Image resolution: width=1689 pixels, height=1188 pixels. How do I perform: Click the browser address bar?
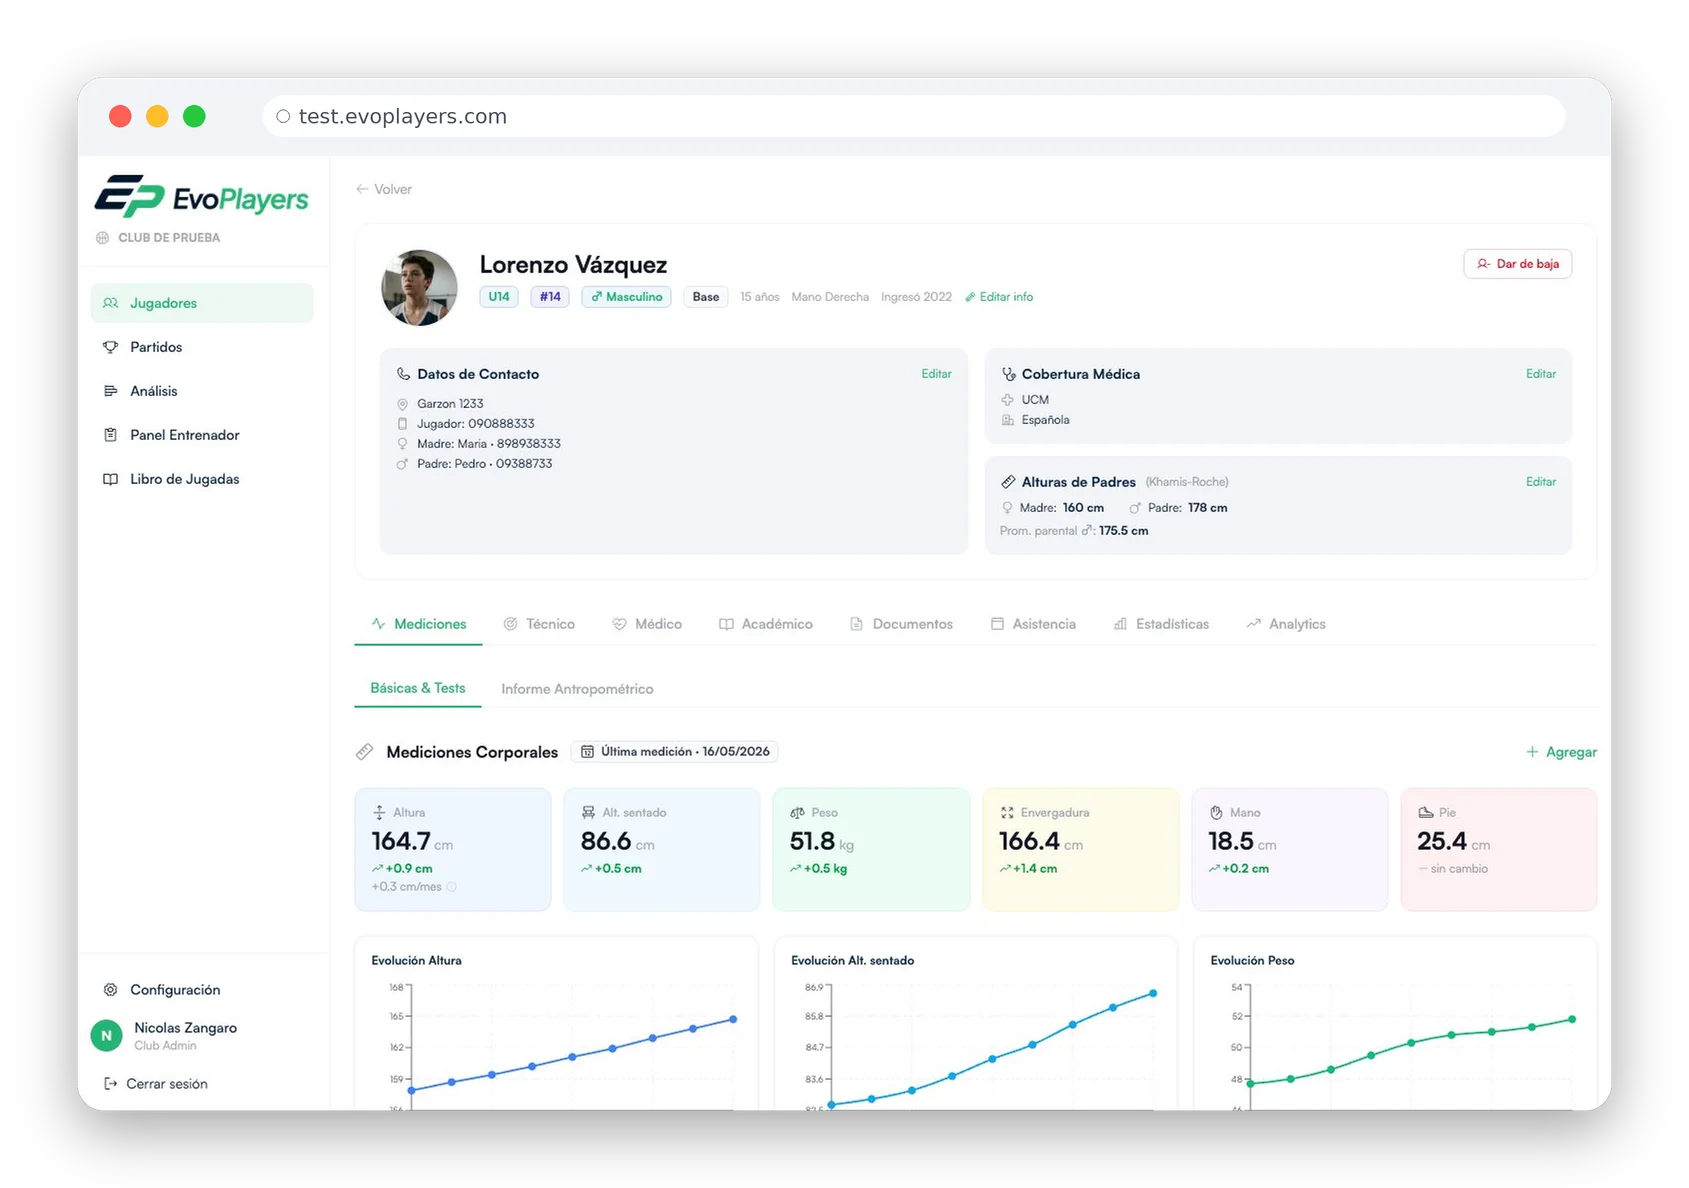[914, 116]
